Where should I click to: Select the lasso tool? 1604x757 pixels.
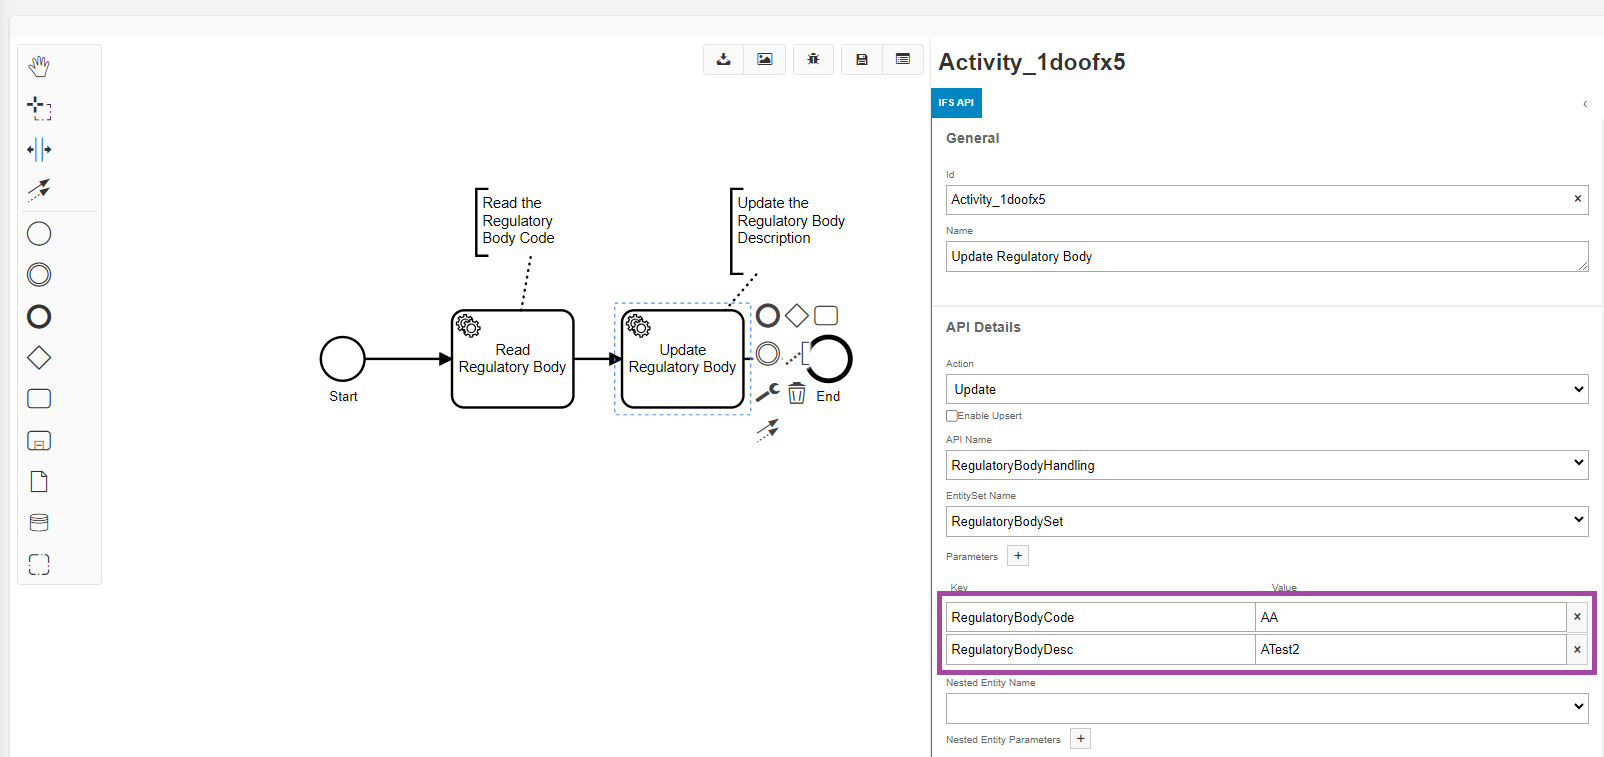coord(39,108)
